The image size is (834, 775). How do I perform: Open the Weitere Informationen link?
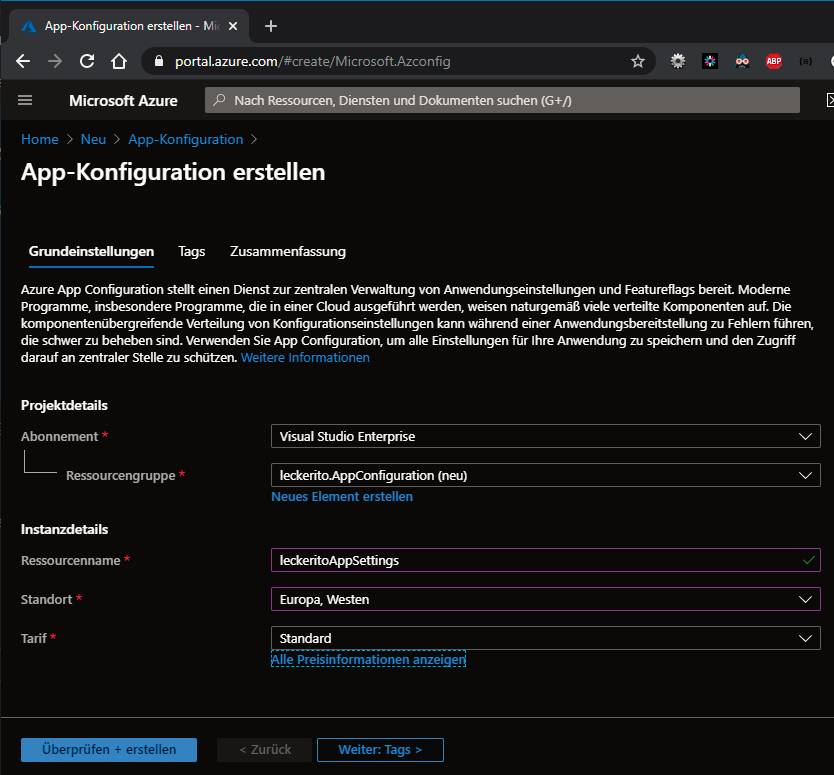305,357
